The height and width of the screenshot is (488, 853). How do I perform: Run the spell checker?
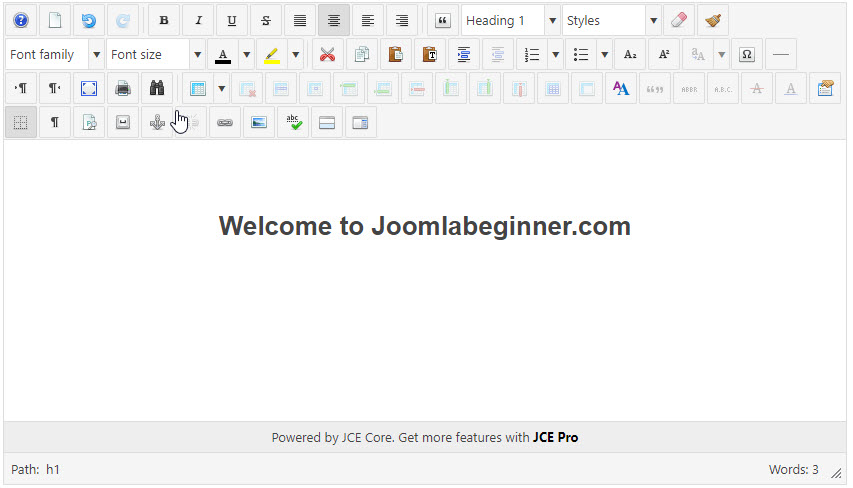click(x=294, y=122)
